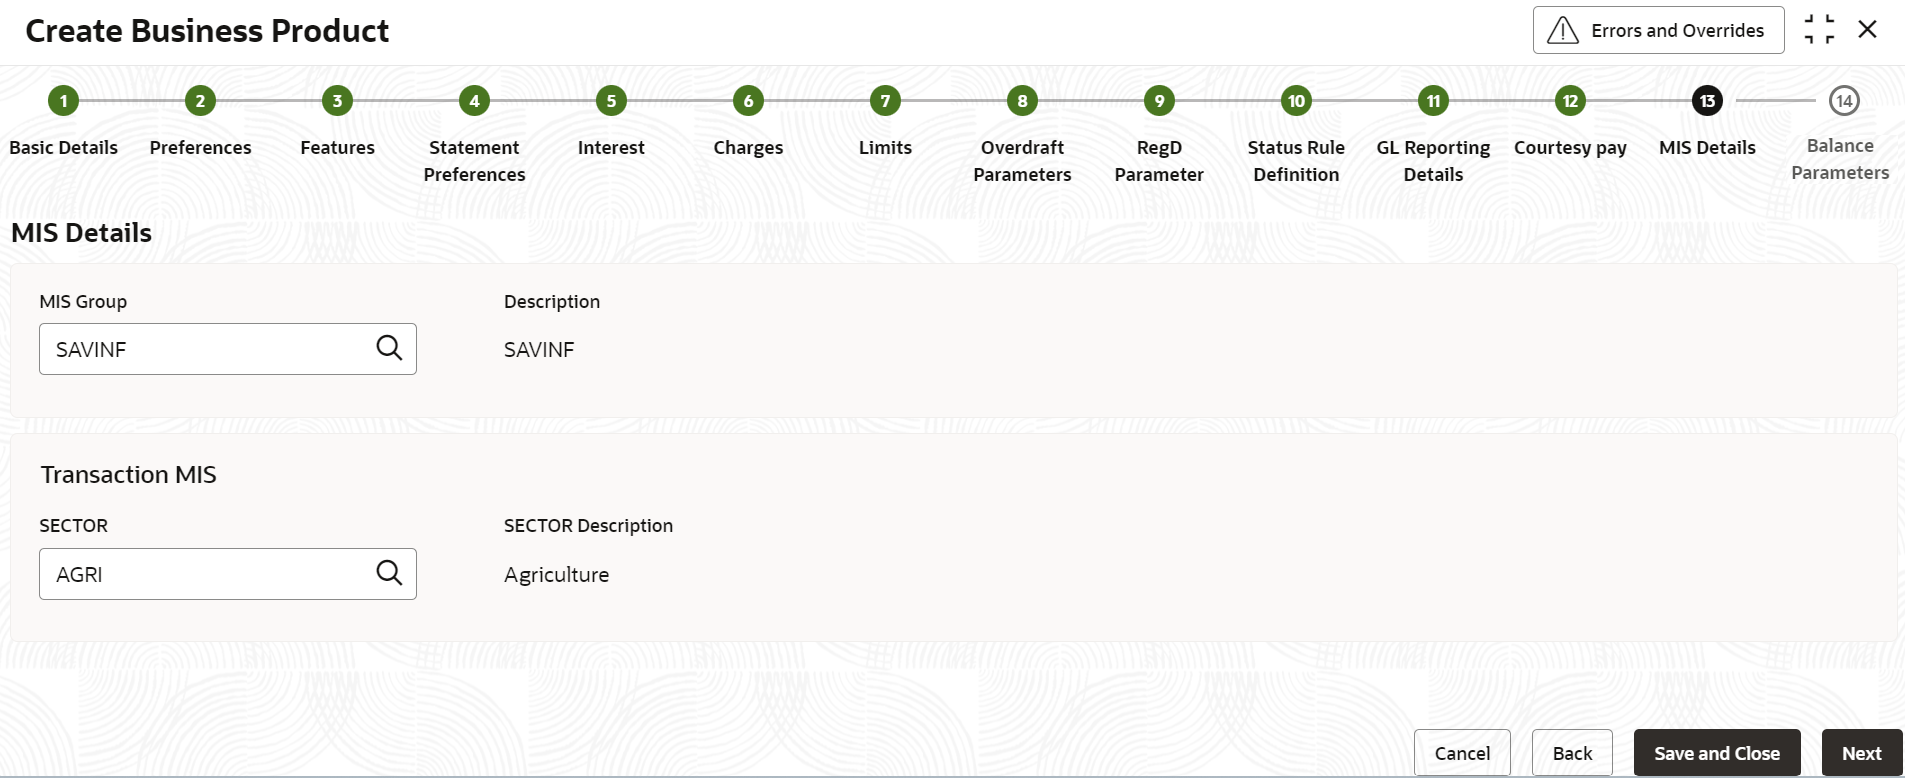This screenshot has width=1905, height=778.
Task: Go to the Statement Preferences step
Action: point(474,161)
